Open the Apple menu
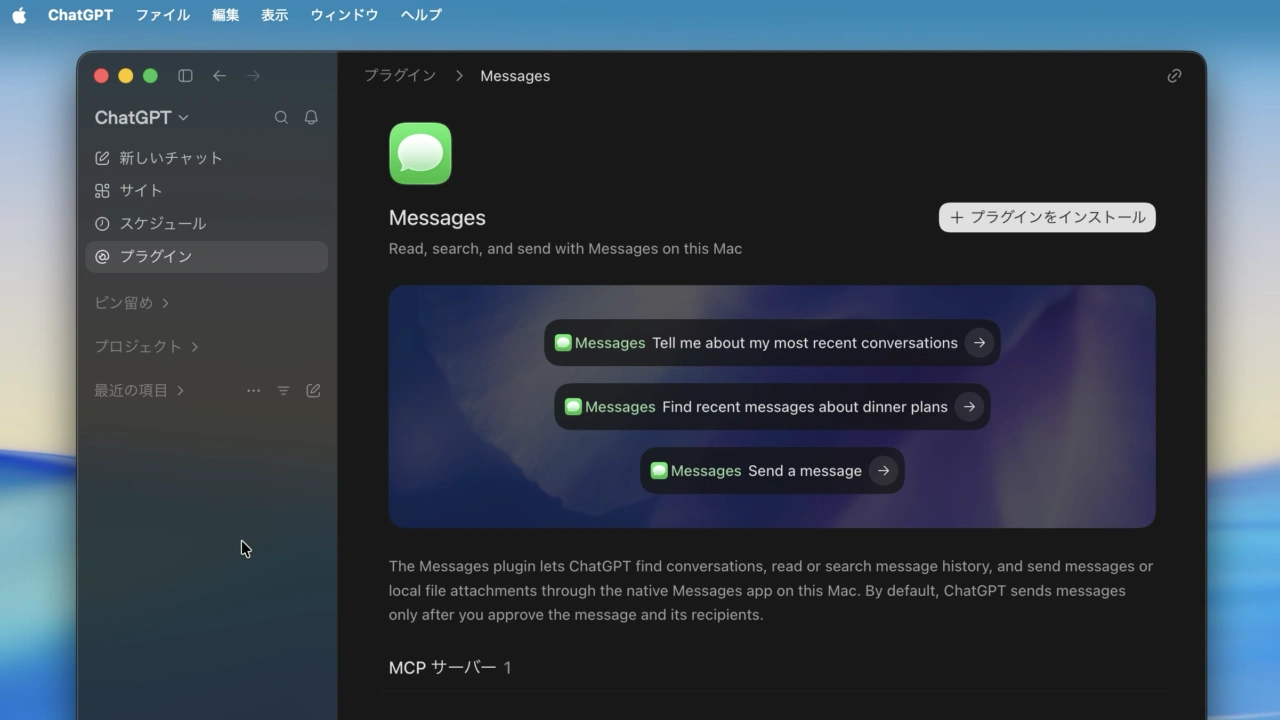 [19, 15]
